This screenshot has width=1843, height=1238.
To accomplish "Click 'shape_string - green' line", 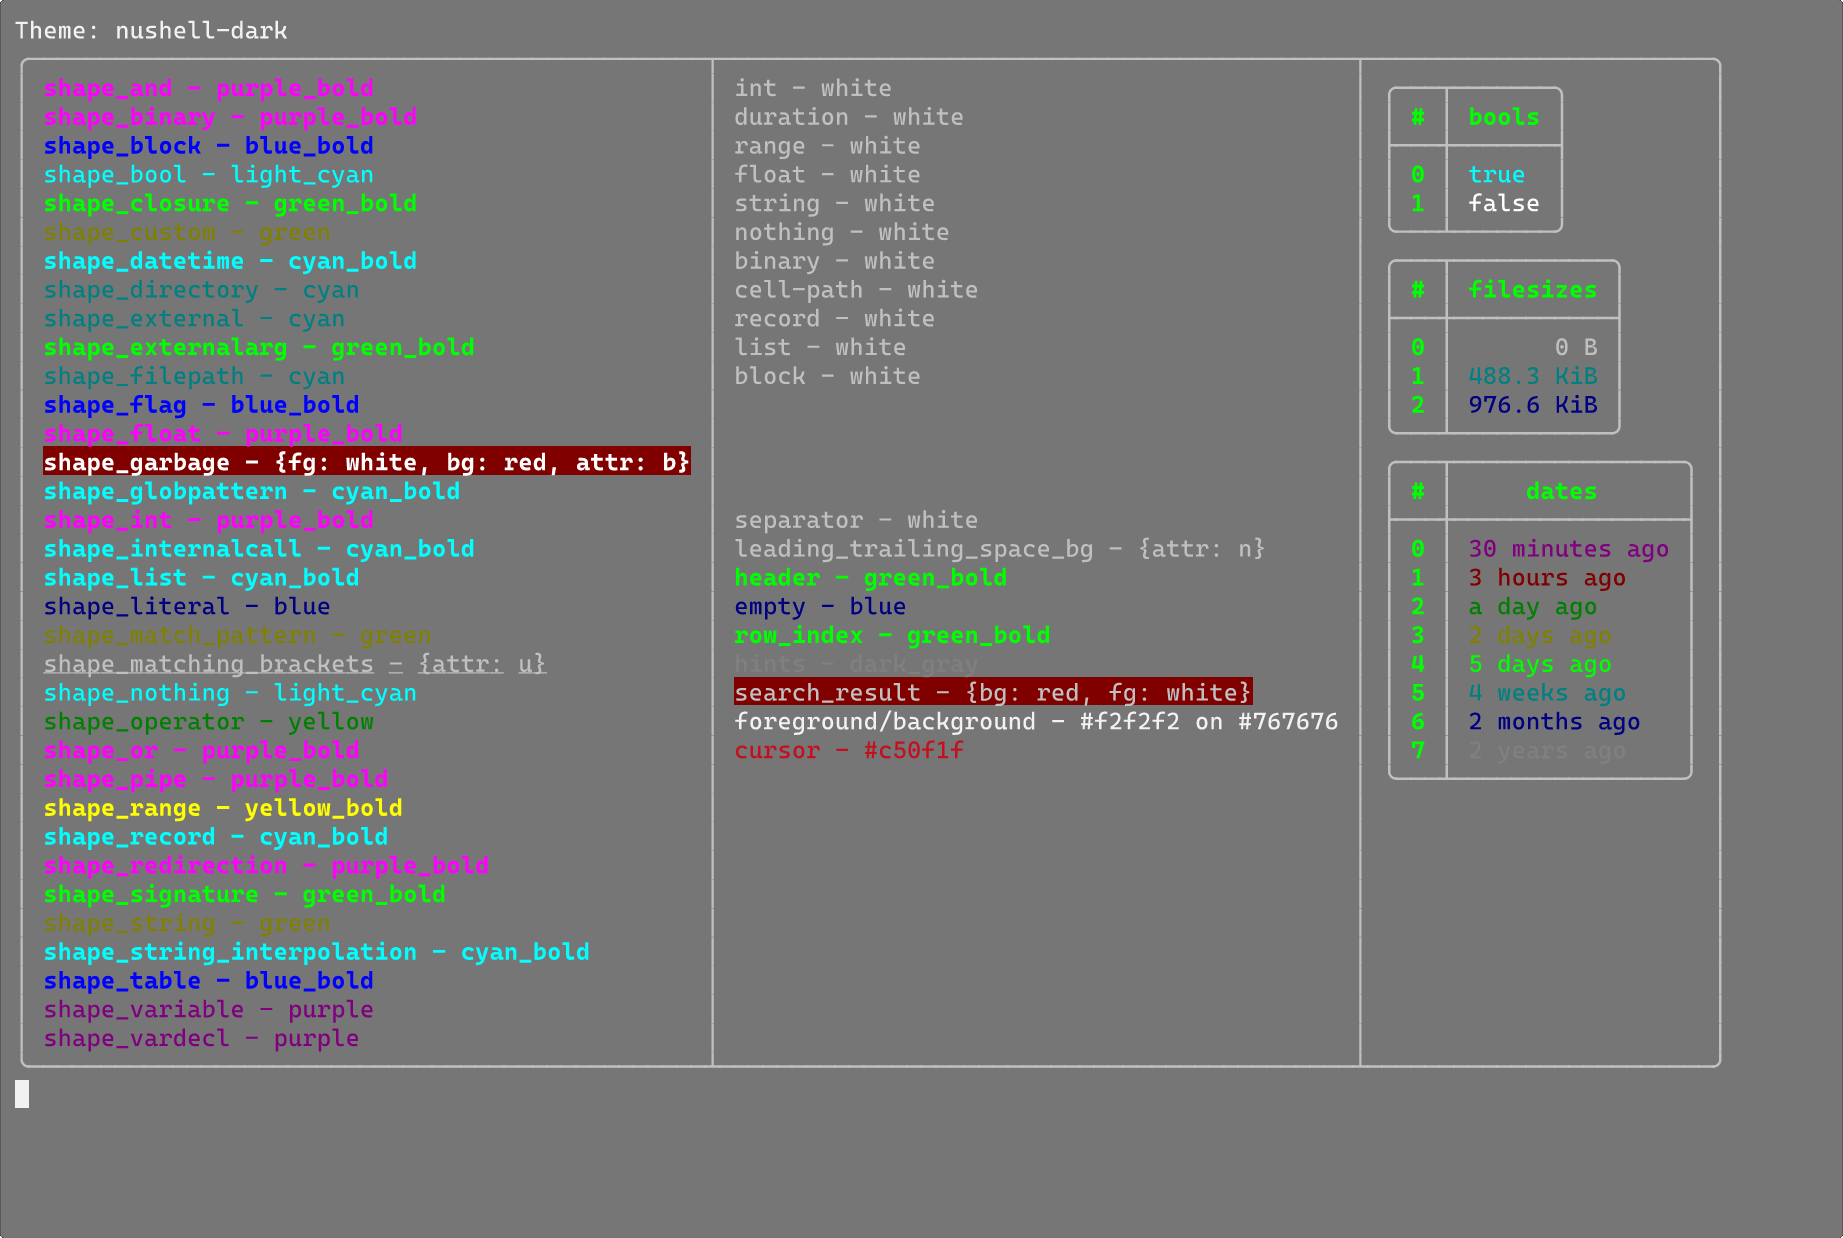I will [x=187, y=923].
